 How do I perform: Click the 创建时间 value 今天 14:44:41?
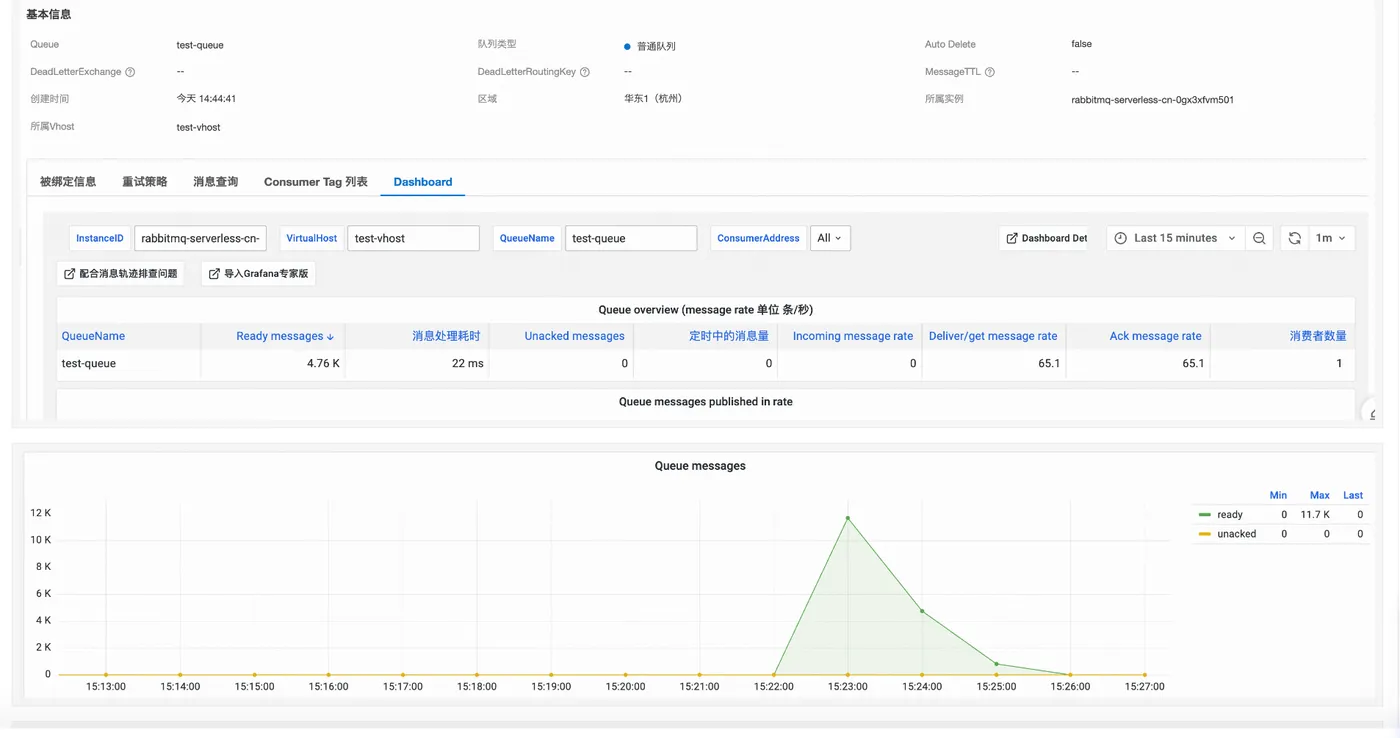(206, 99)
